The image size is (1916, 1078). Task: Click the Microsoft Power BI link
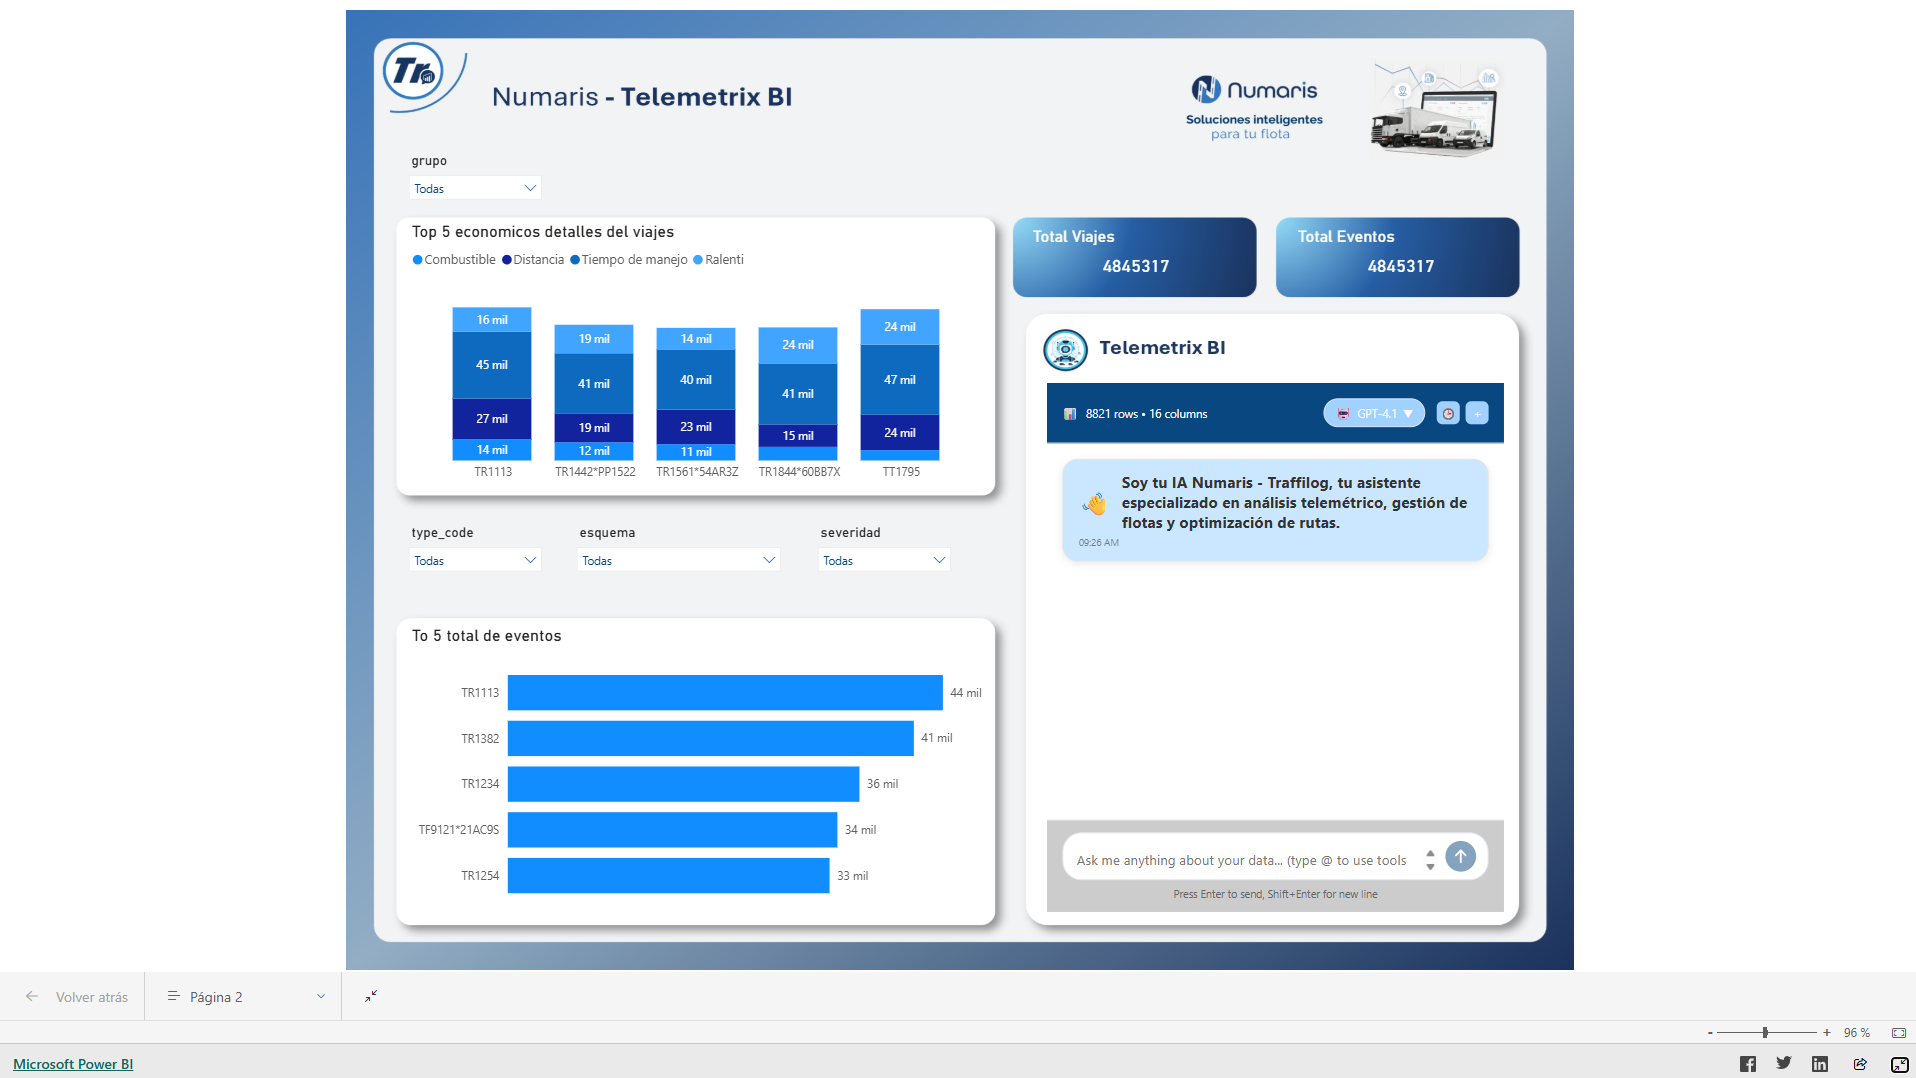tap(72, 1064)
